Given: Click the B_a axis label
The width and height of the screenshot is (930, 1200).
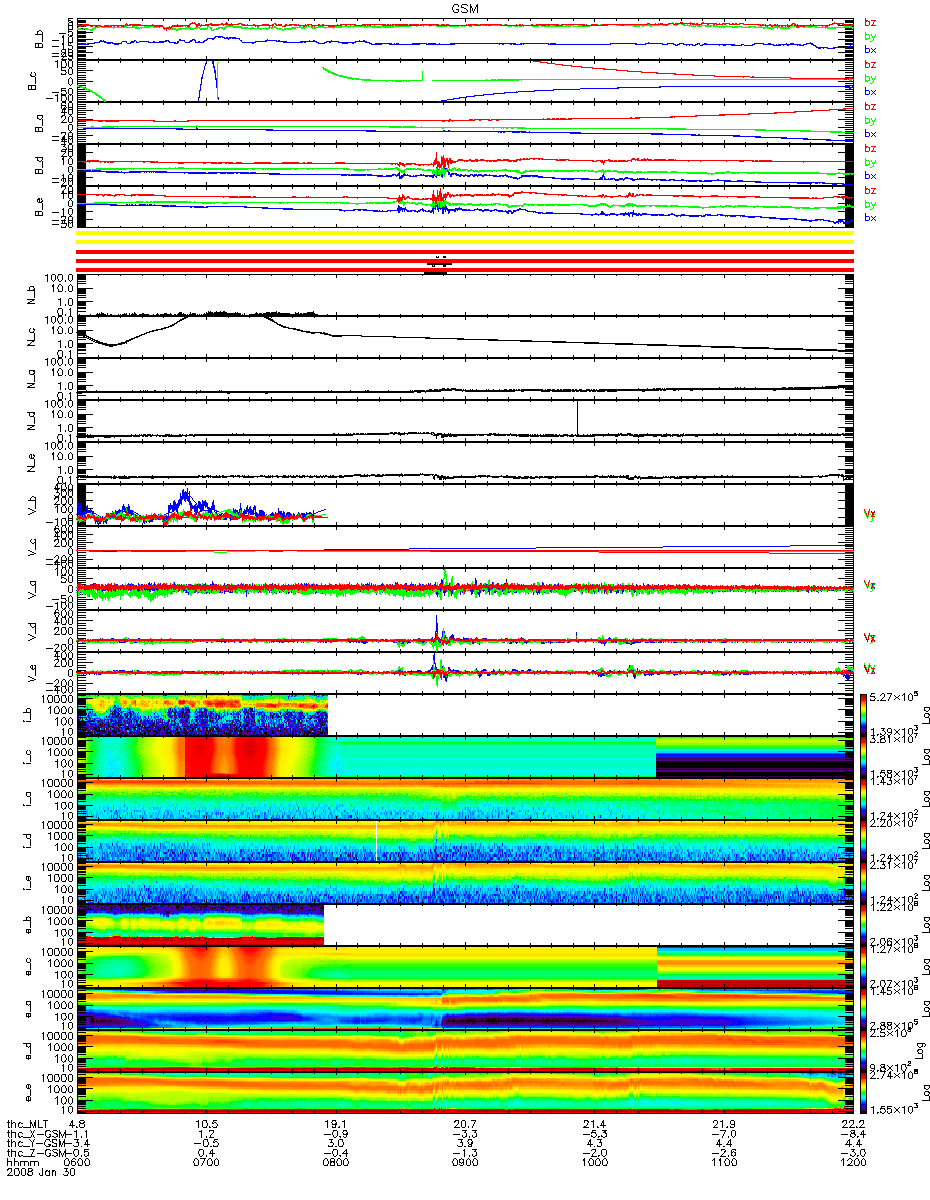Looking at the screenshot, I should [x=39, y=121].
